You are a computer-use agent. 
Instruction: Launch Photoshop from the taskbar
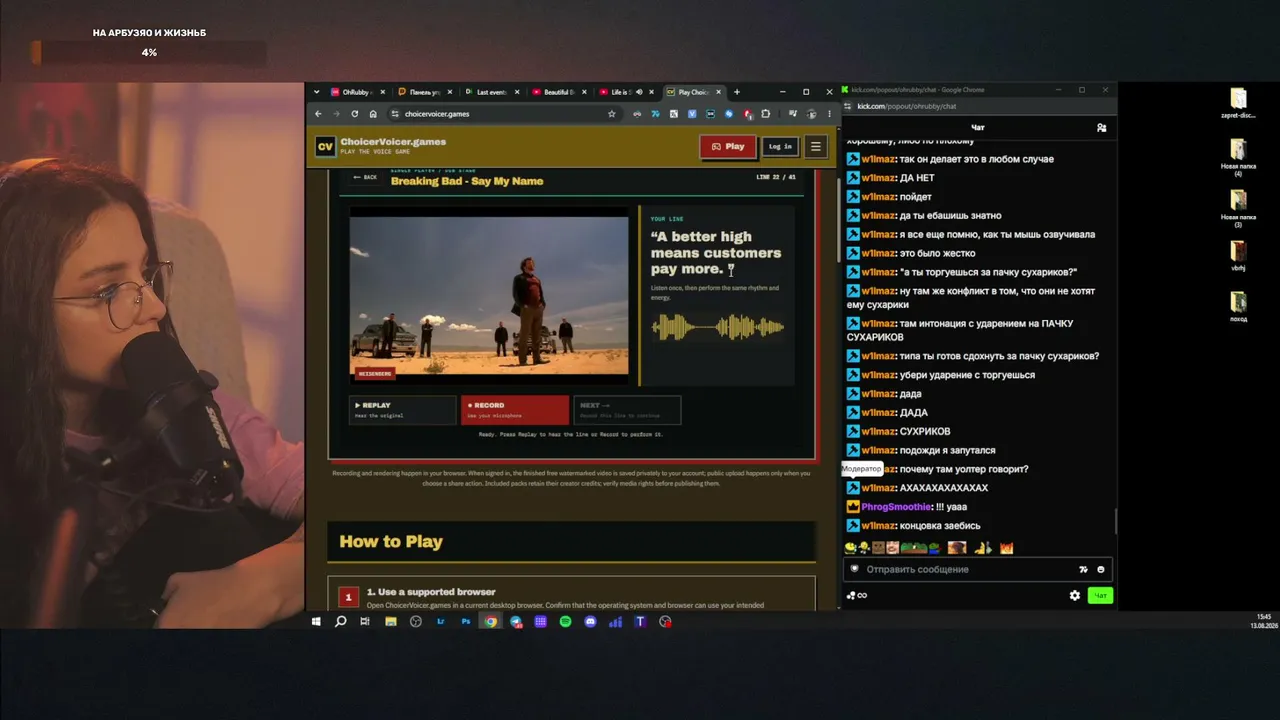click(x=466, y=622)
